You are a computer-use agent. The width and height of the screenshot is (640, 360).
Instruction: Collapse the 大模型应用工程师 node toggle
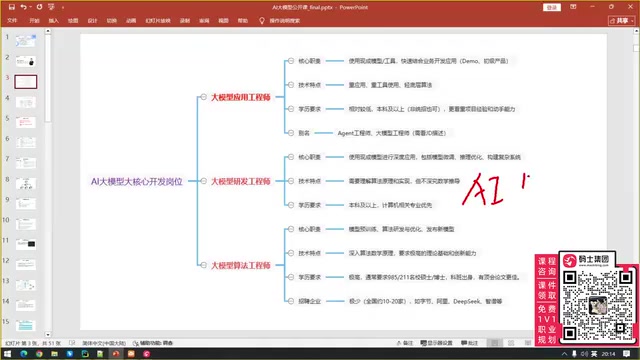[203, 97]
